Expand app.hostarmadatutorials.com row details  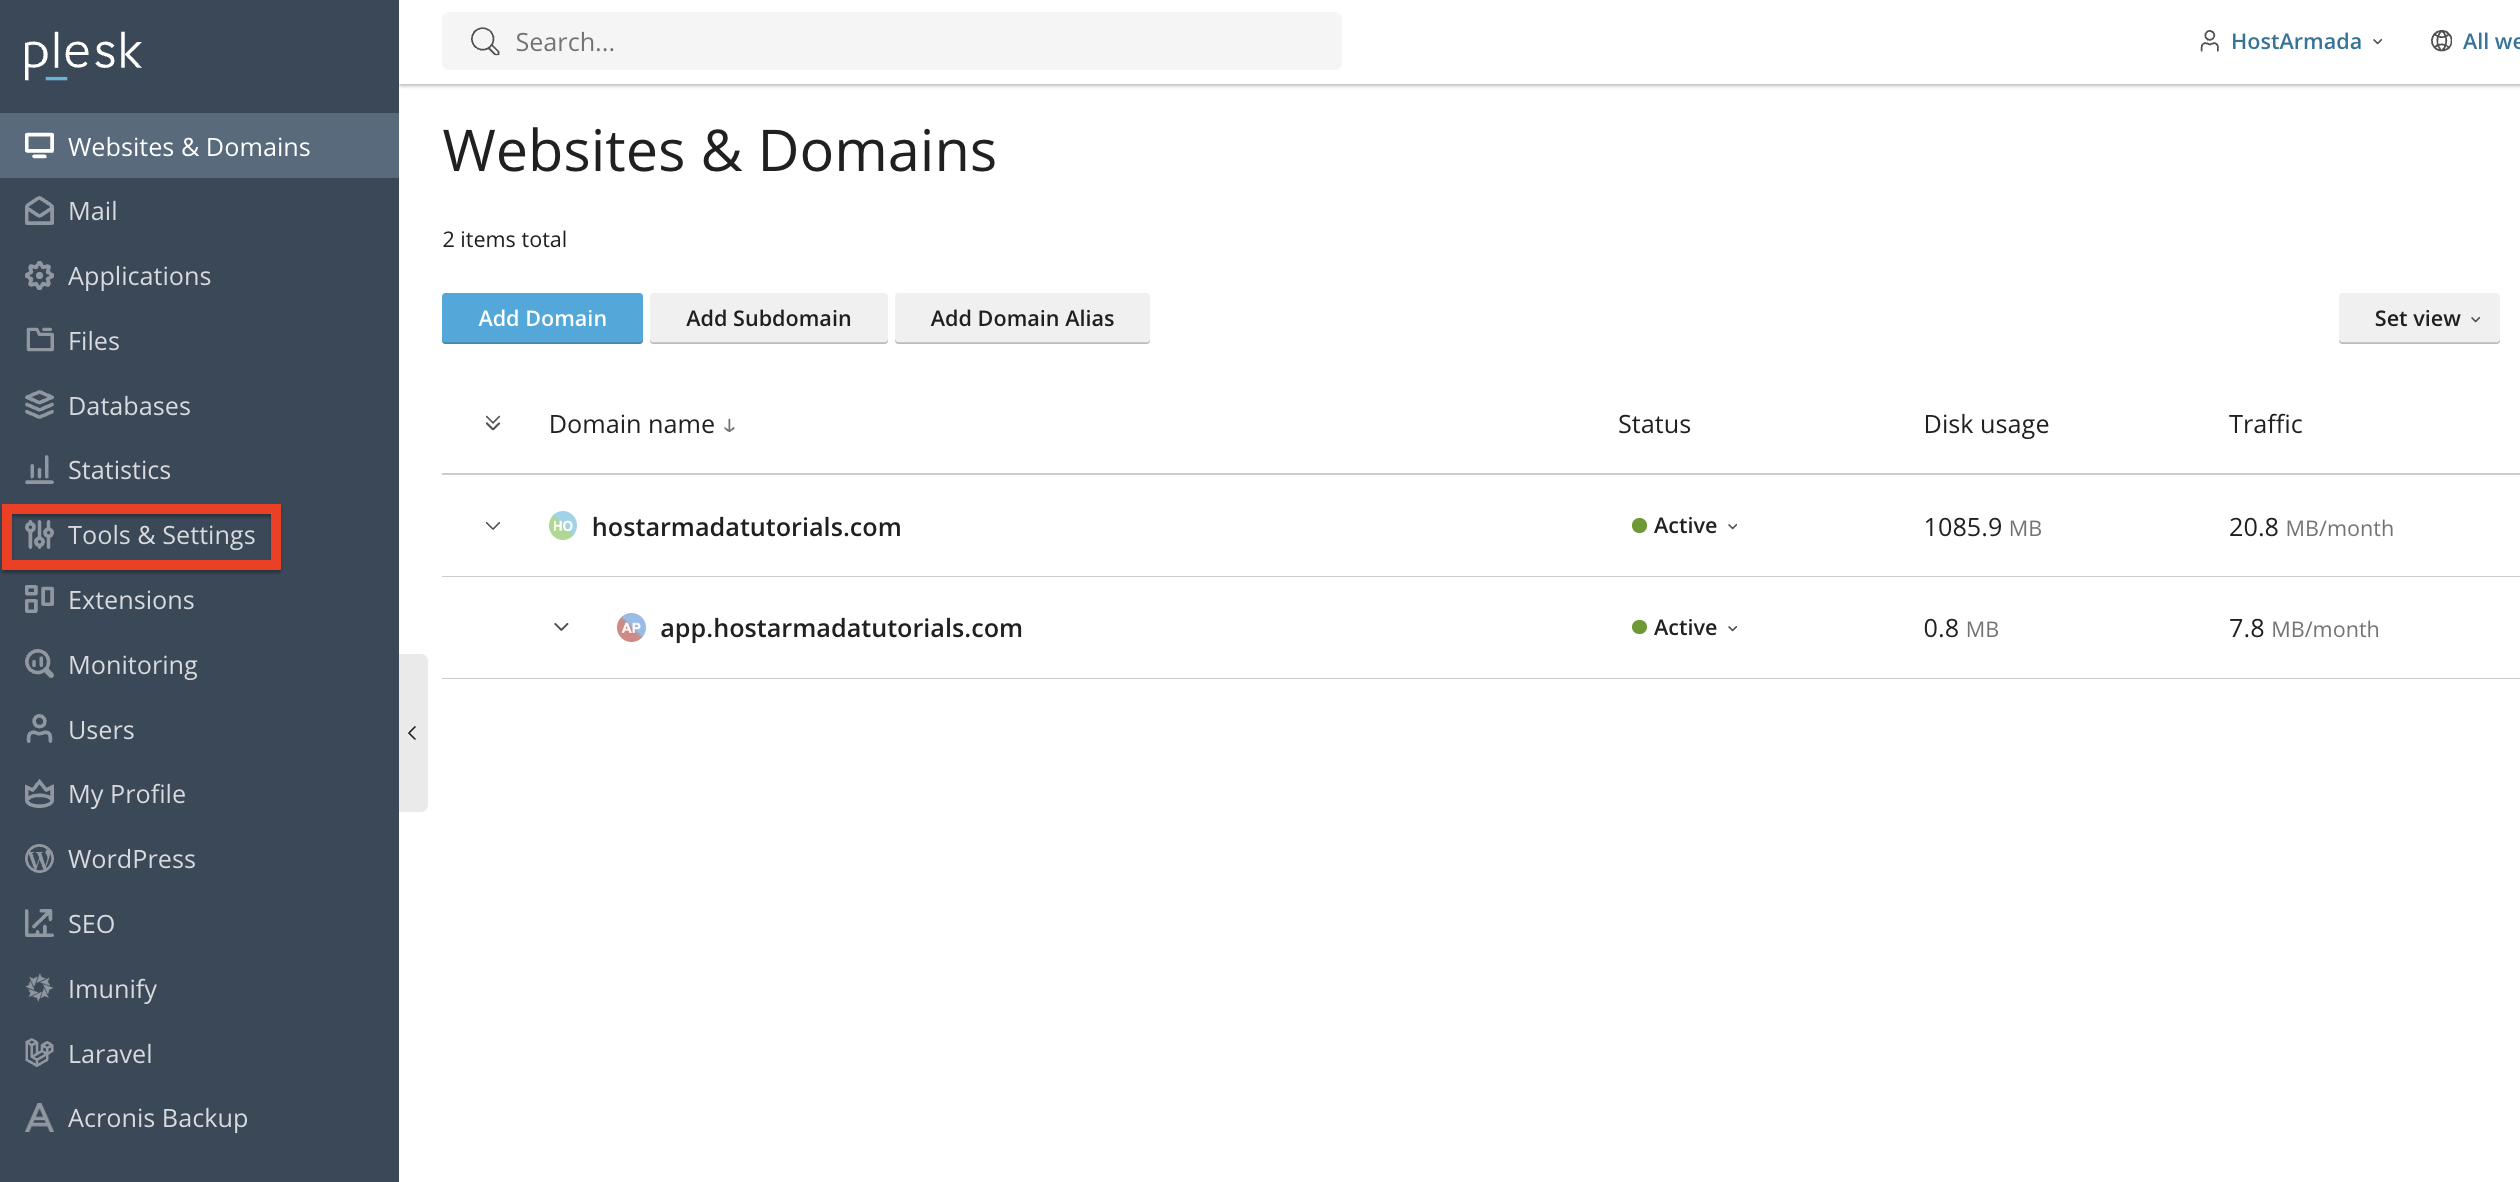tap(561, 627)
